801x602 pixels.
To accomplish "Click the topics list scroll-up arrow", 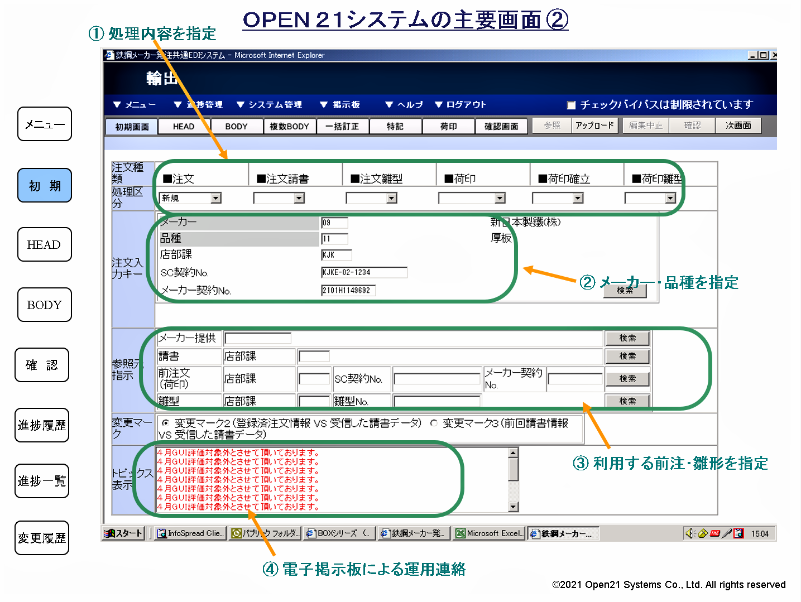I will (x=513, y=453).
